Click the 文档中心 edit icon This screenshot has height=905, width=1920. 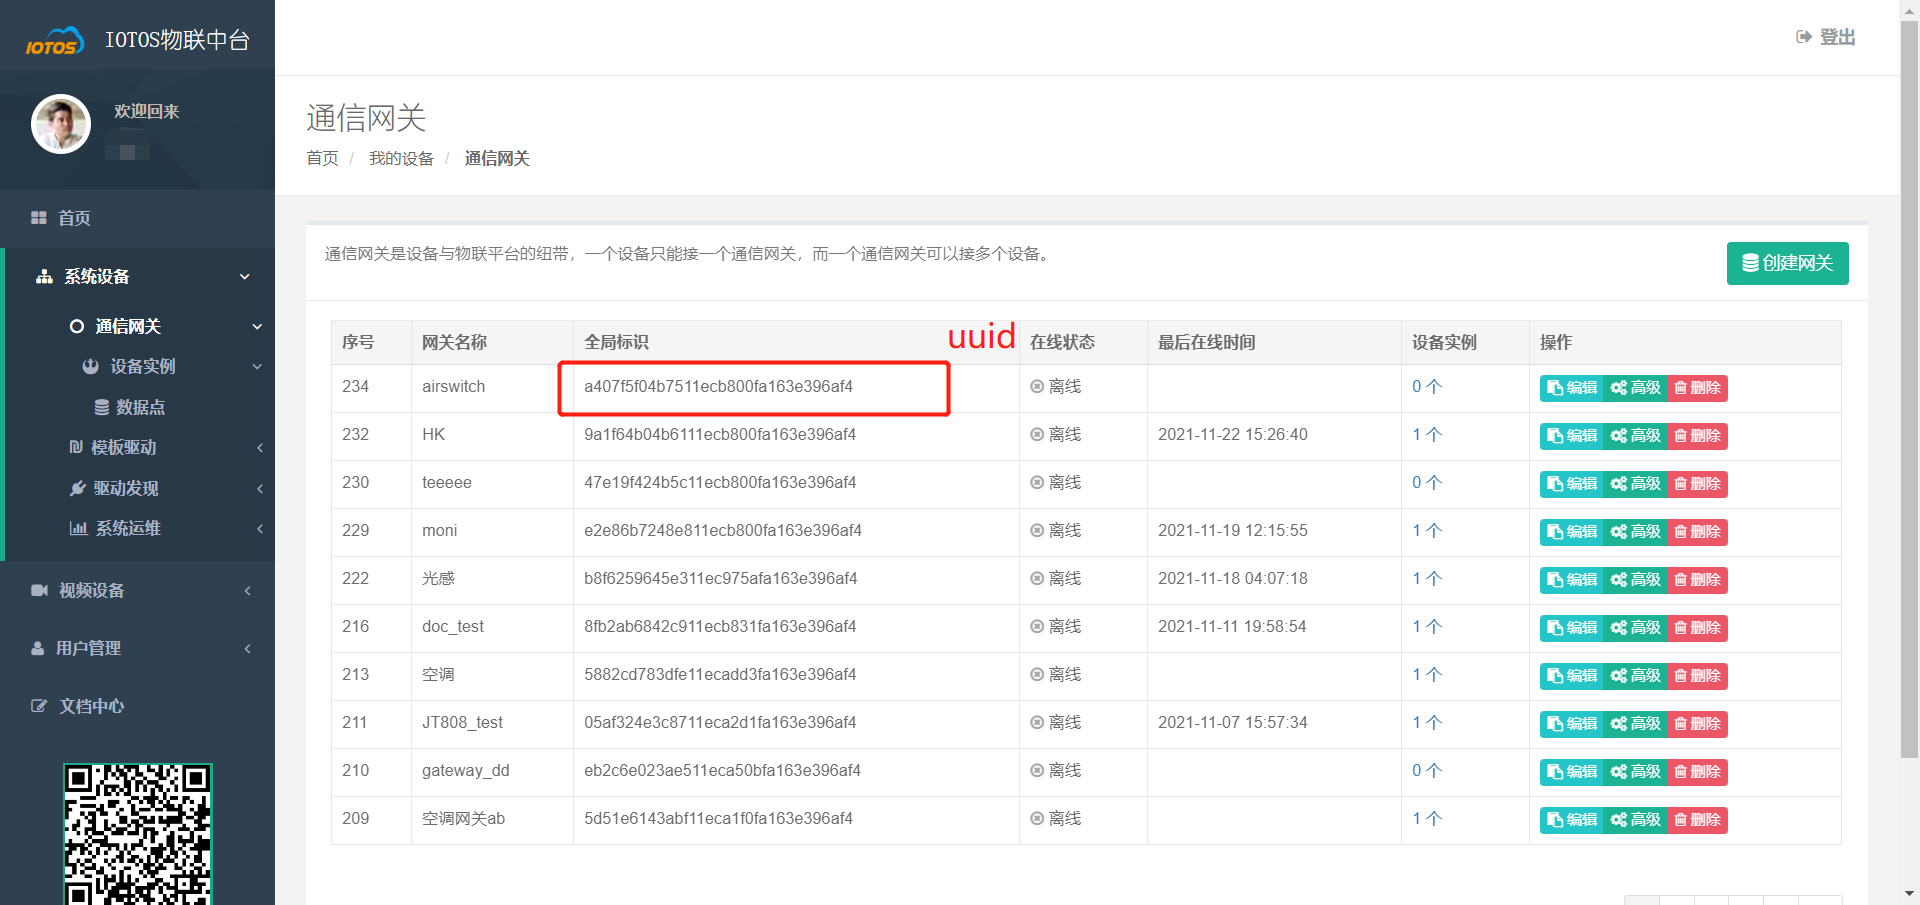(x=39, y=707)
